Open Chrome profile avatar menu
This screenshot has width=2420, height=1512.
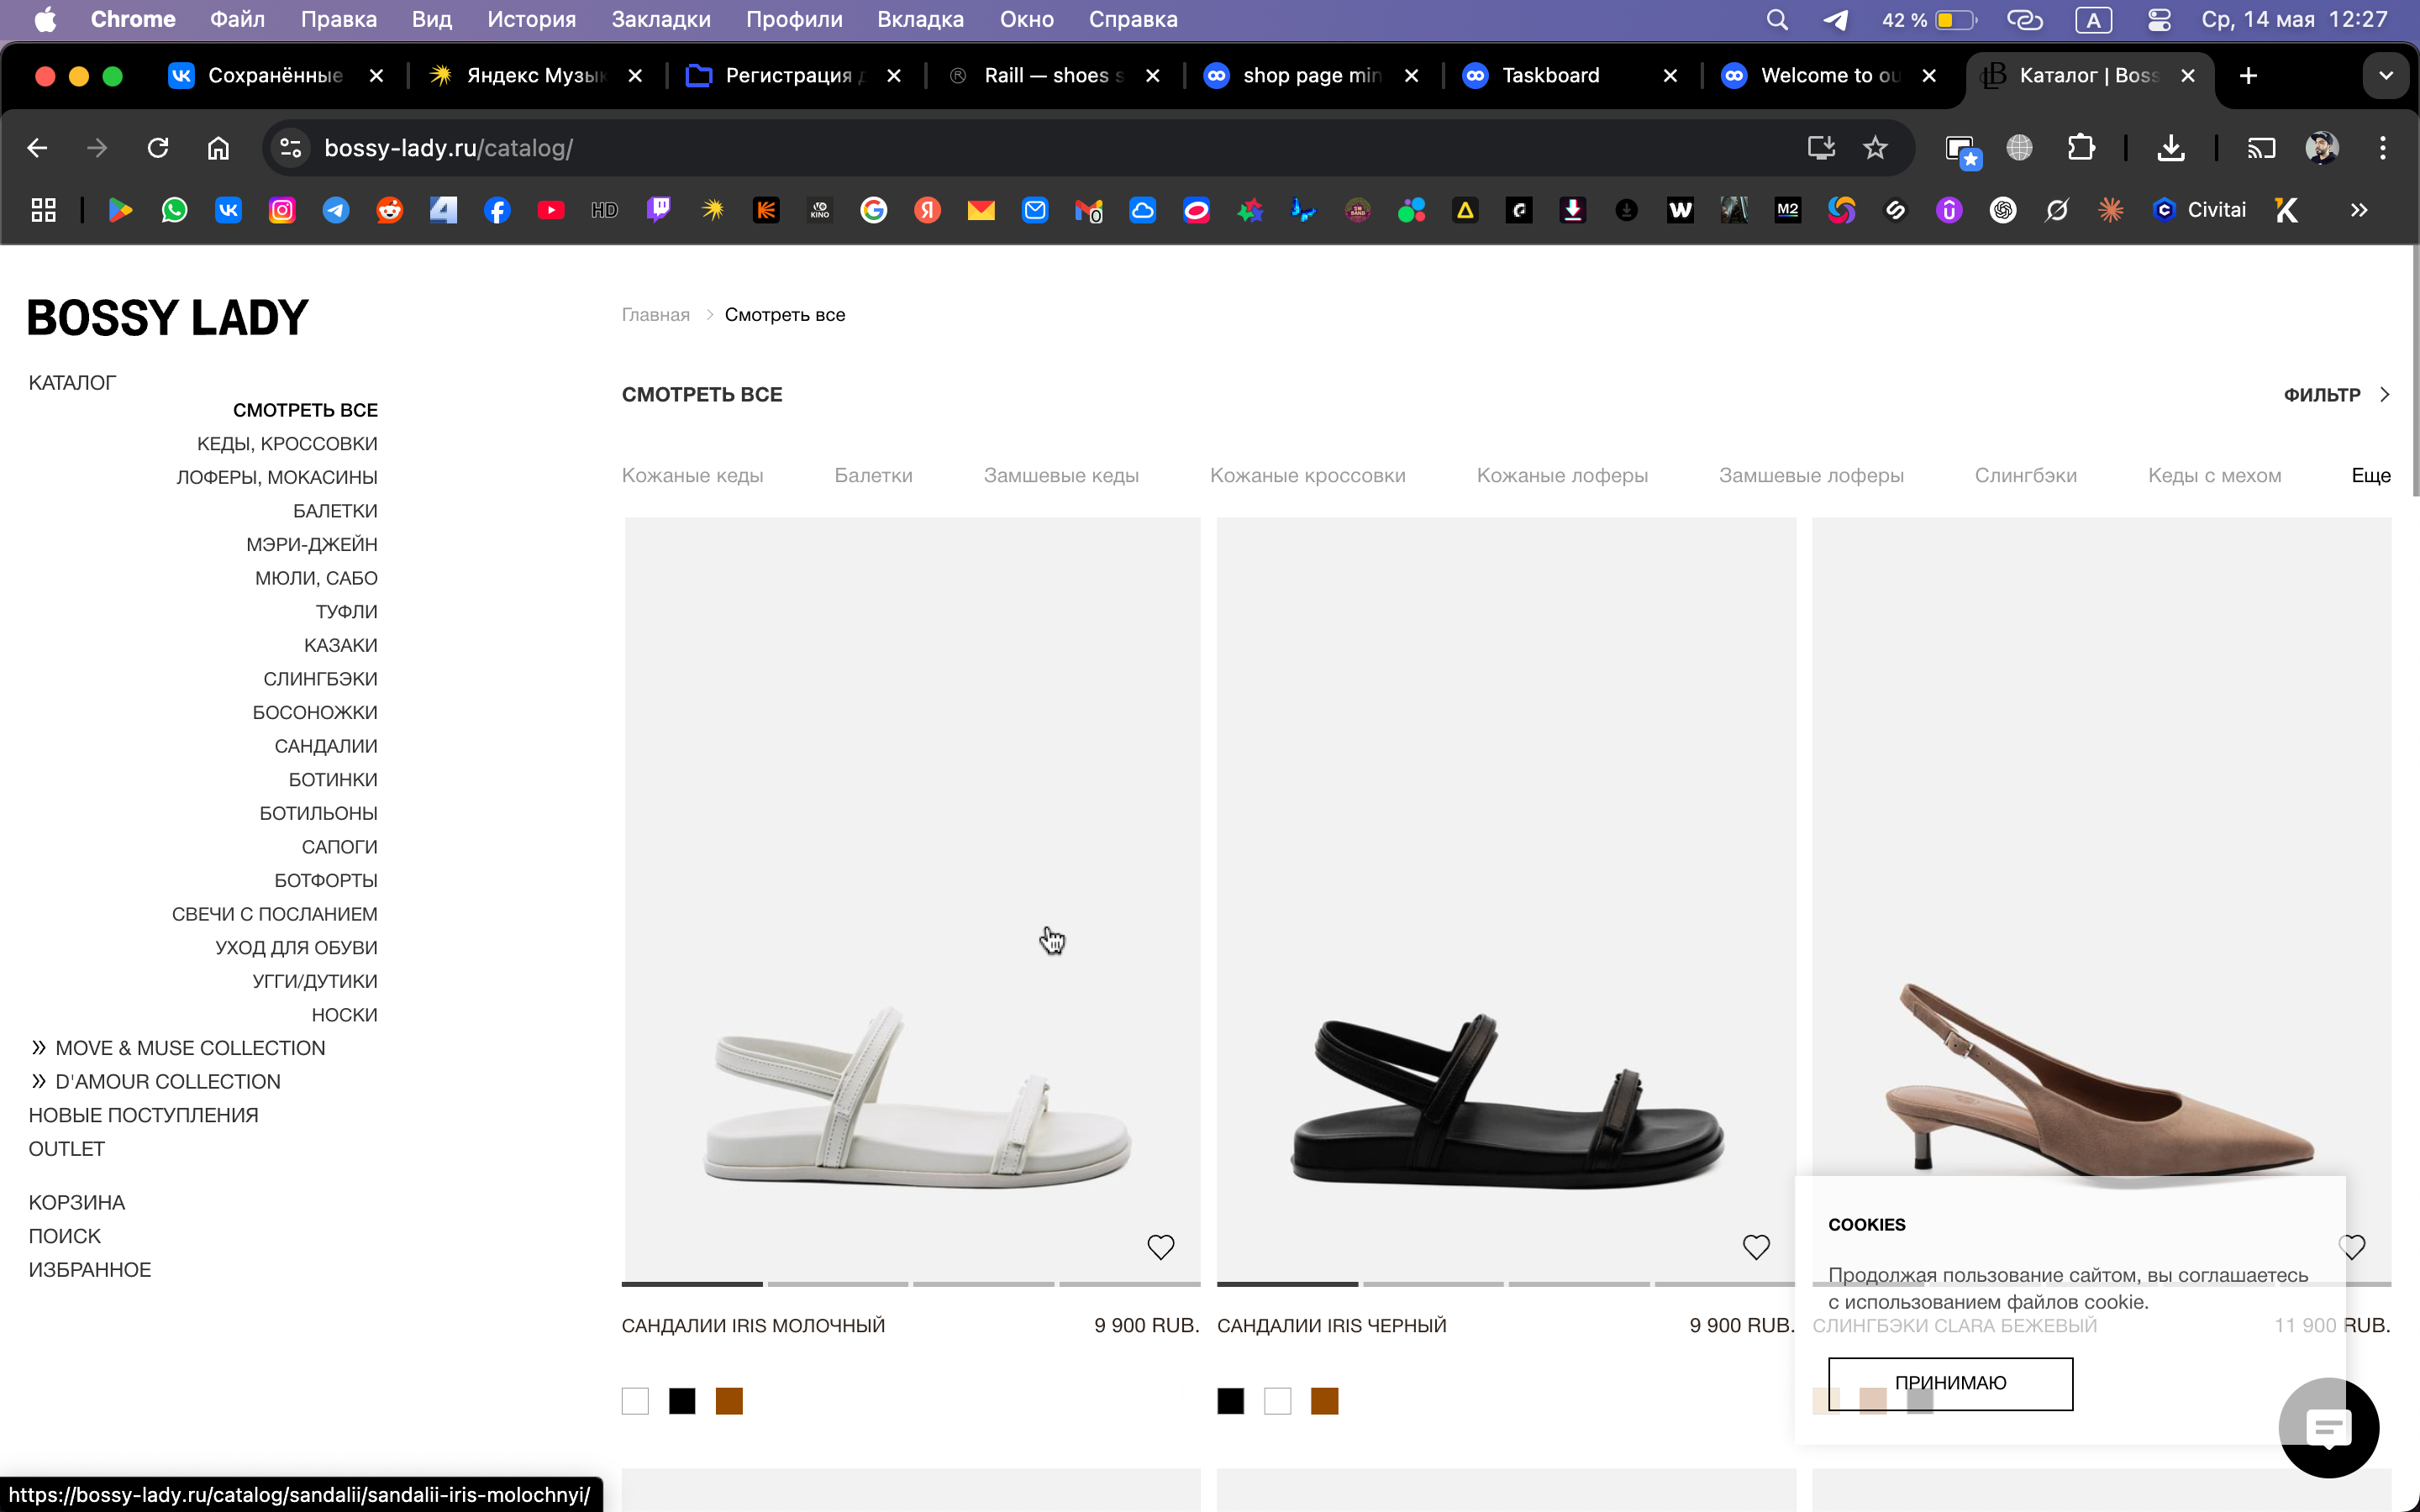(2322, 148)
